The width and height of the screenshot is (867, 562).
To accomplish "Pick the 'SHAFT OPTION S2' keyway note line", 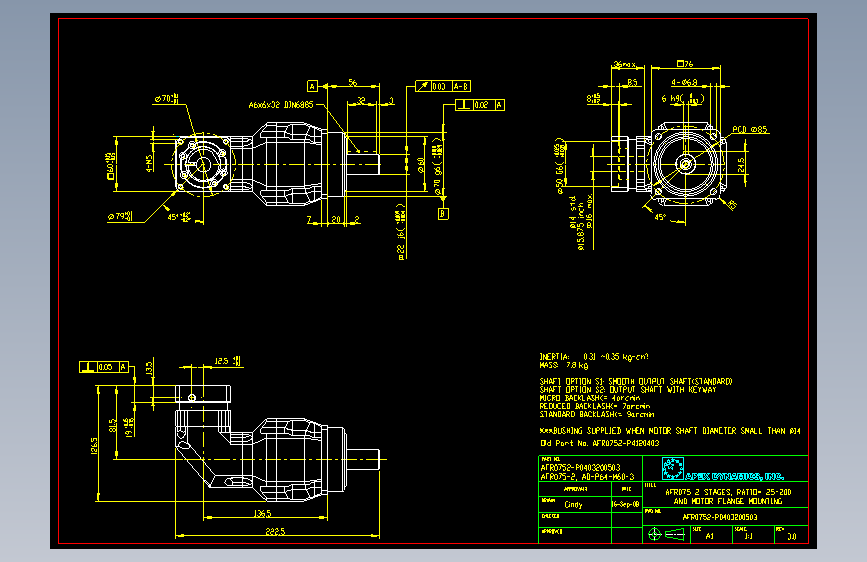I will 628,389.
